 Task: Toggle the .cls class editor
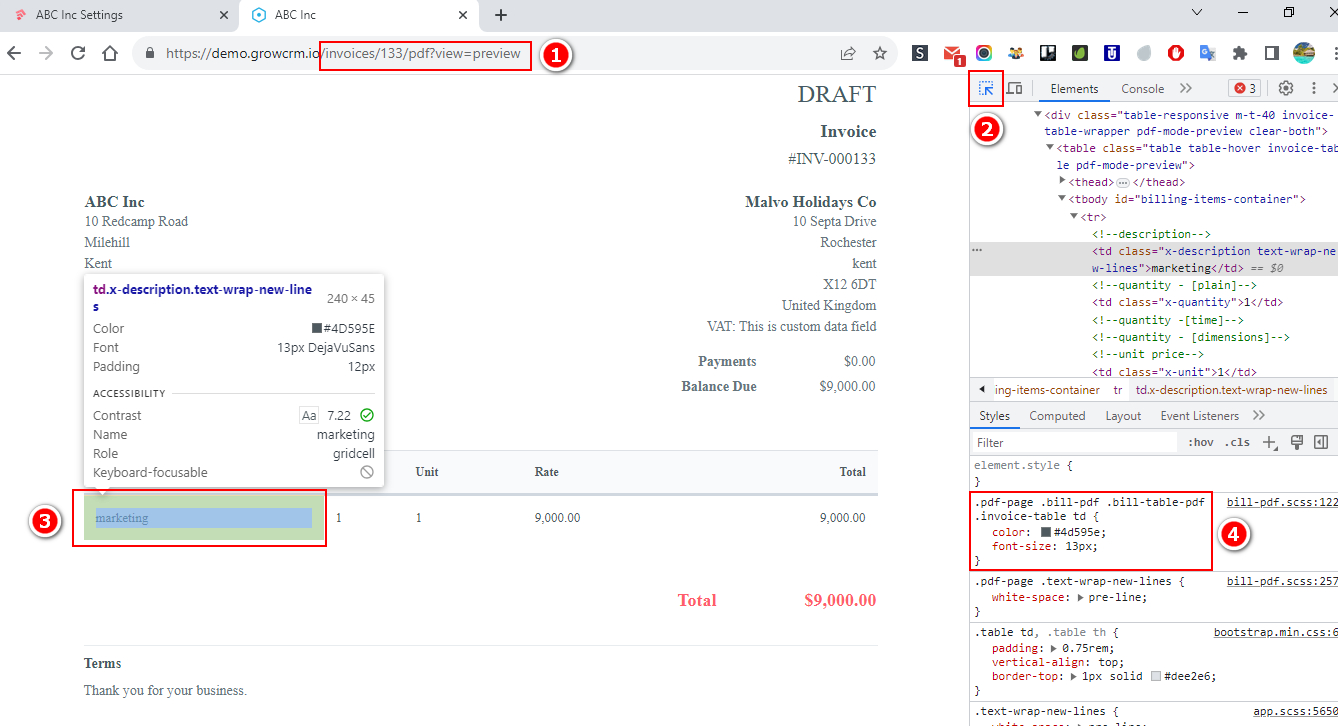pos(1238,442)
